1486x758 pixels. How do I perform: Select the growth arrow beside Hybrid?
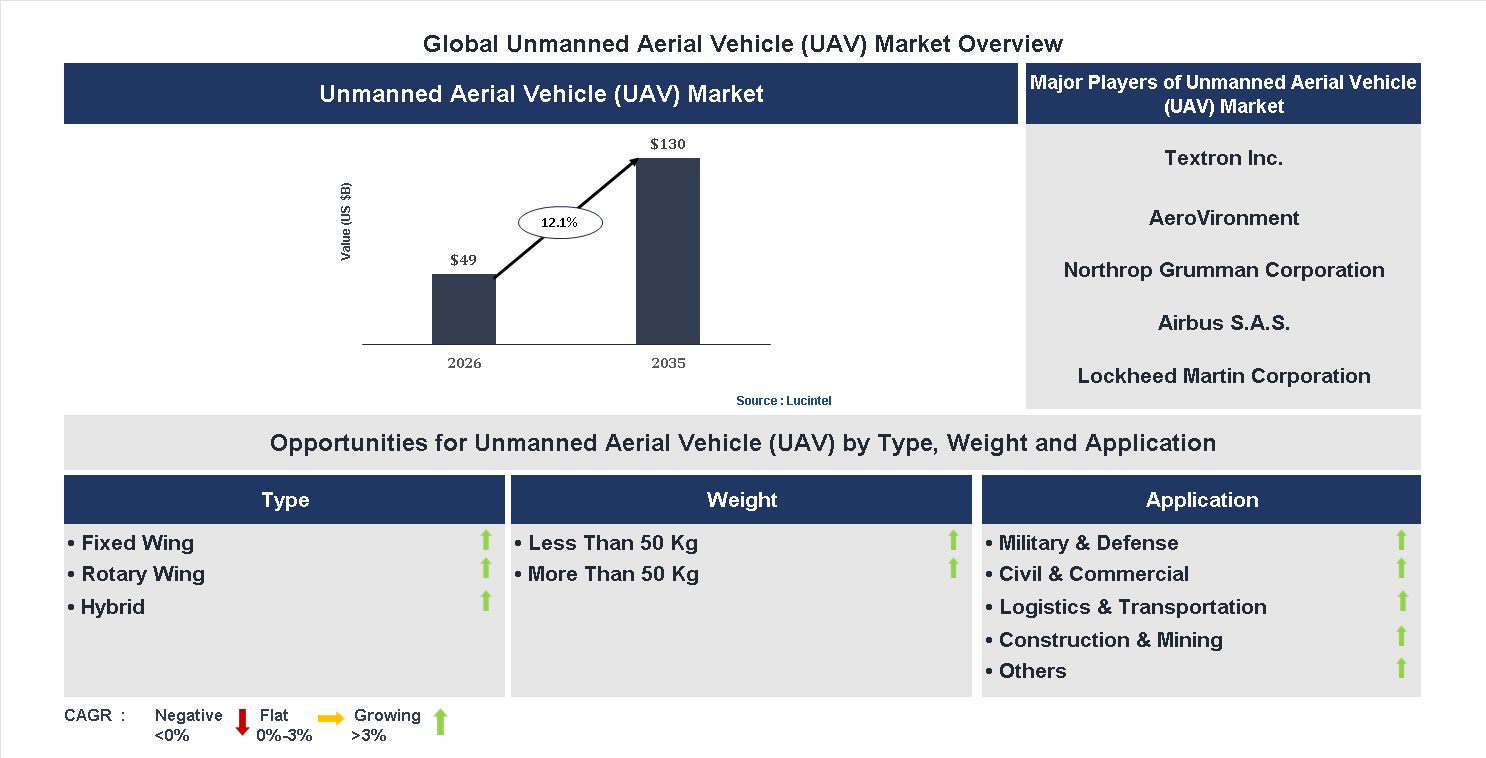click(485, 601)
